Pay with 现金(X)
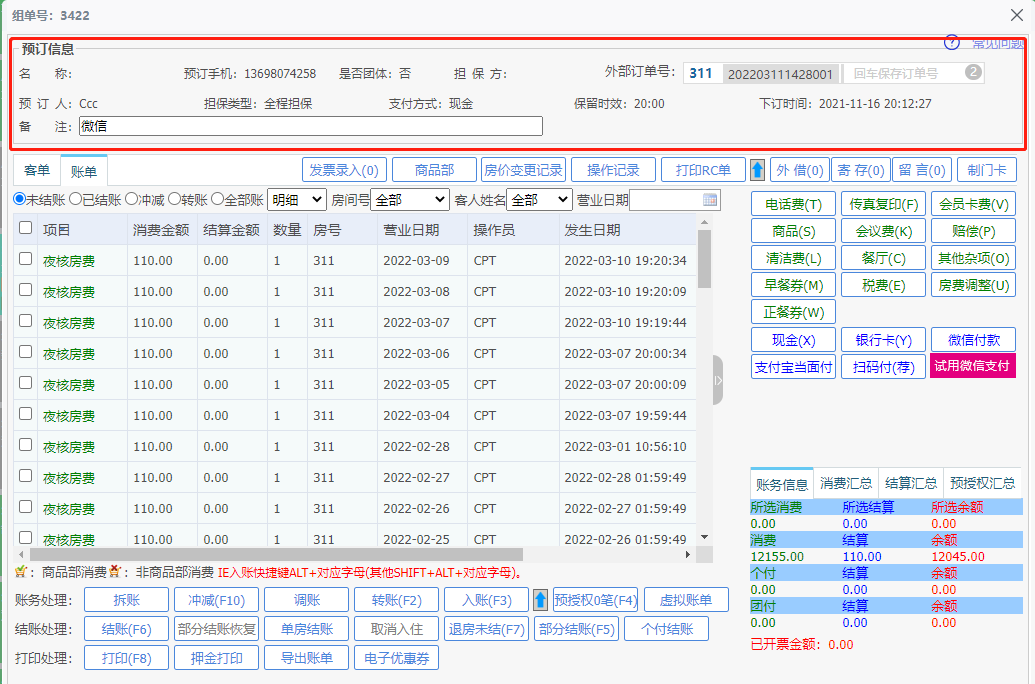 793,340
